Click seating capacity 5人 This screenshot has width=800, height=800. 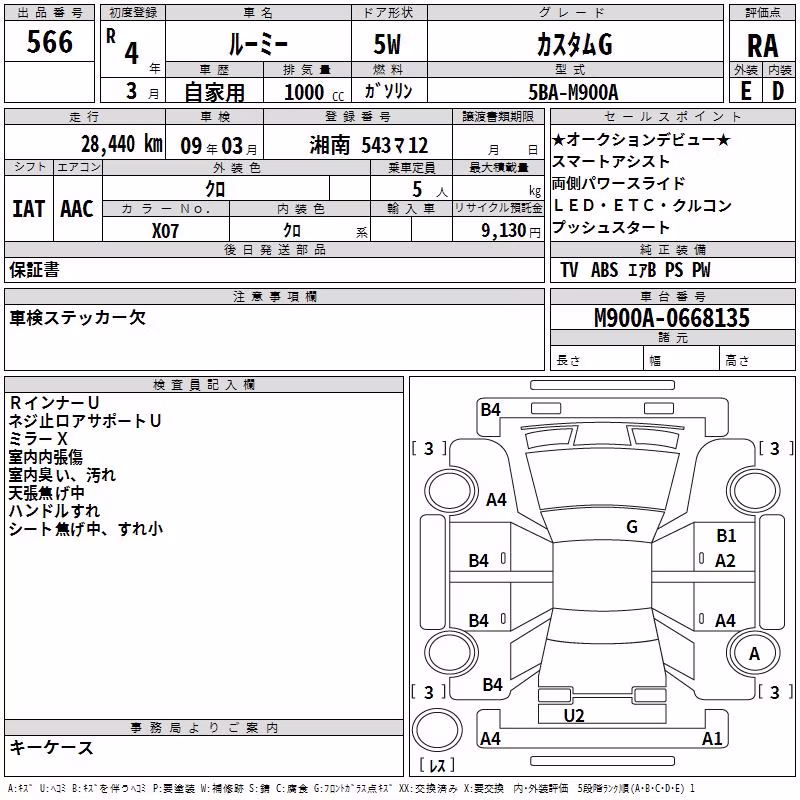429,190
